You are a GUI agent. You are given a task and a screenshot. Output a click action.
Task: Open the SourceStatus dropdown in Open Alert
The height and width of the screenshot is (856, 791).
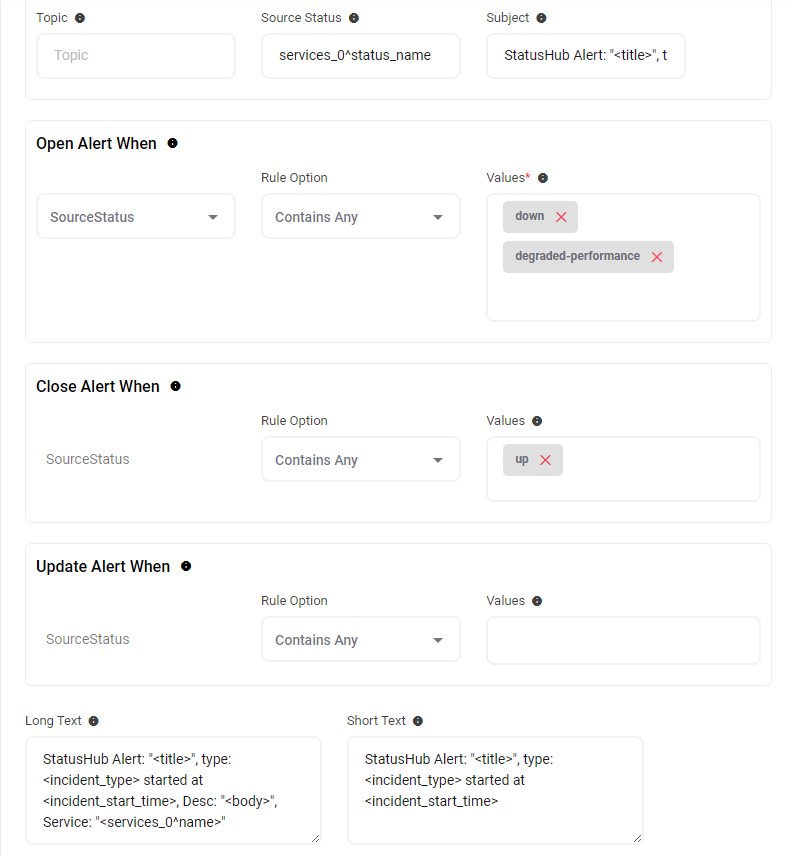[136, 217]
